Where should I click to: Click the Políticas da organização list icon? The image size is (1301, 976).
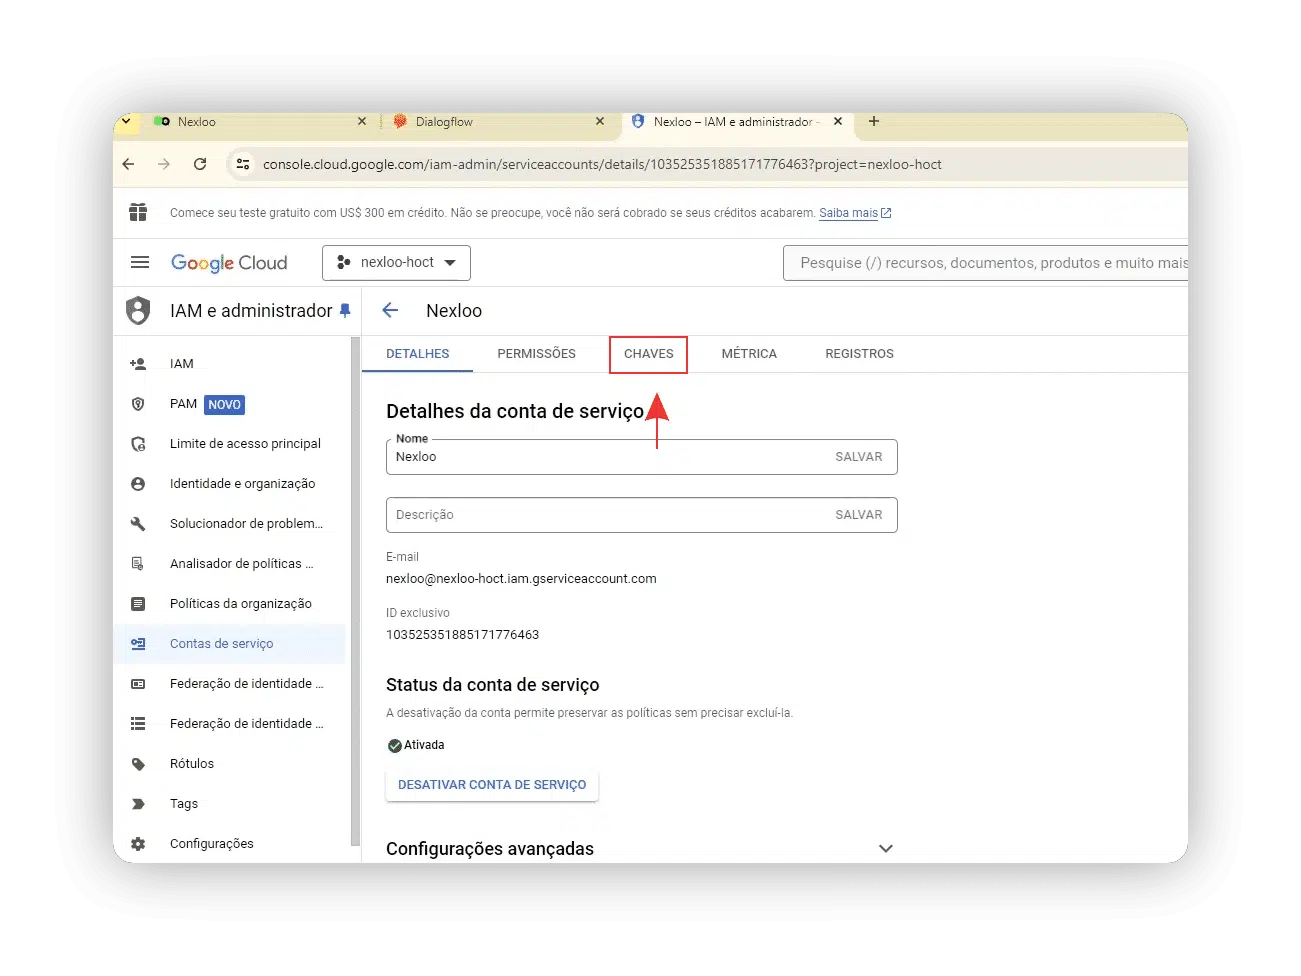138,604
